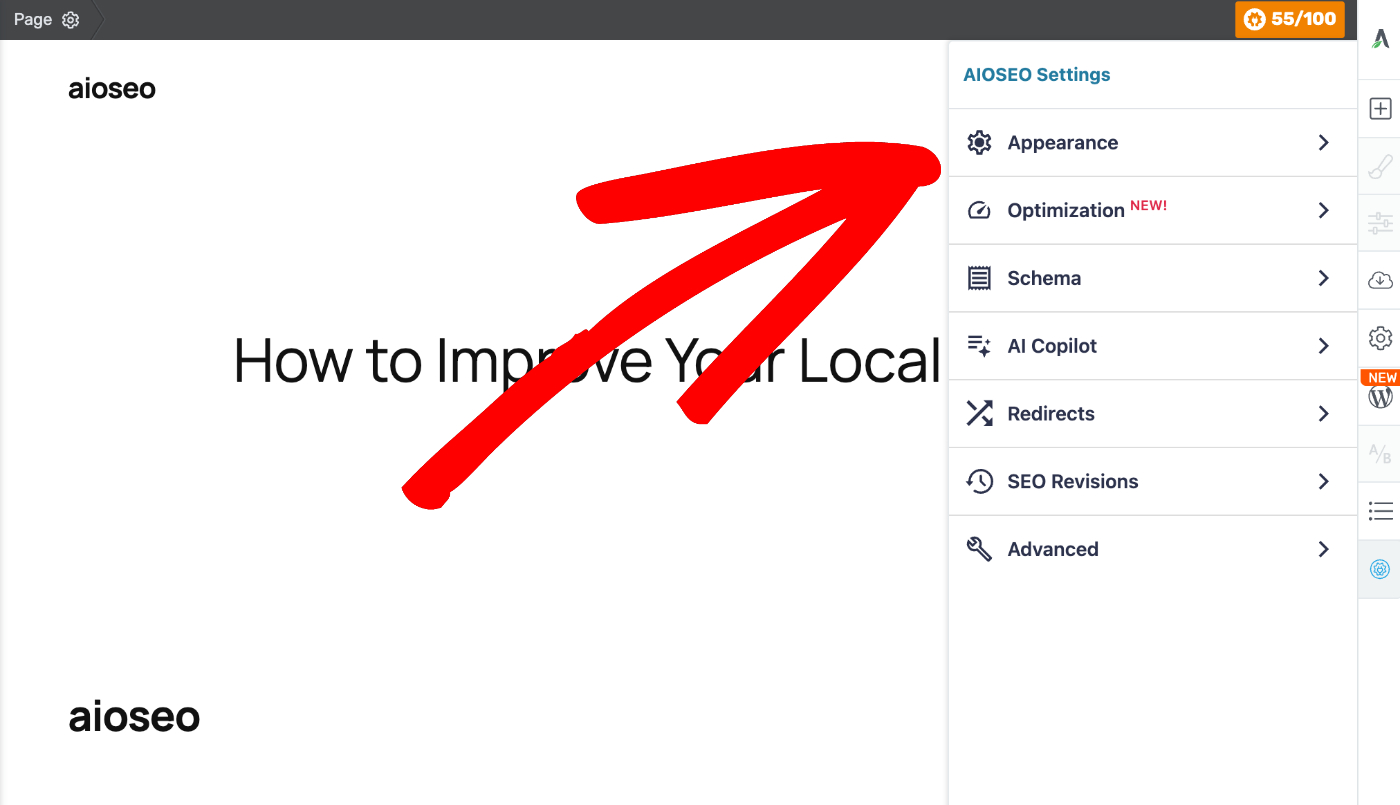The width and height of the screenshot is (1400, 805).
Task: Click the gear icon beside Appearance
Action: [979, 143]
